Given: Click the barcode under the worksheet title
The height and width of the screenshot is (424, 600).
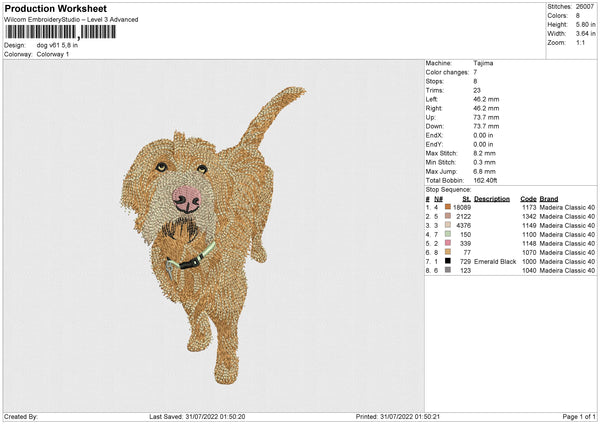Looking at the screenshot, I should tap(59, 32).
